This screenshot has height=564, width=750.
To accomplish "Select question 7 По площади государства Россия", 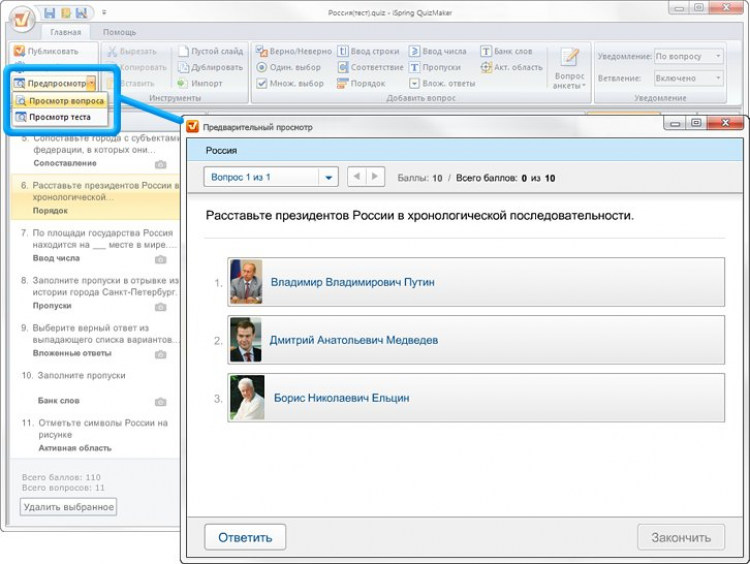I will [95, 245].
